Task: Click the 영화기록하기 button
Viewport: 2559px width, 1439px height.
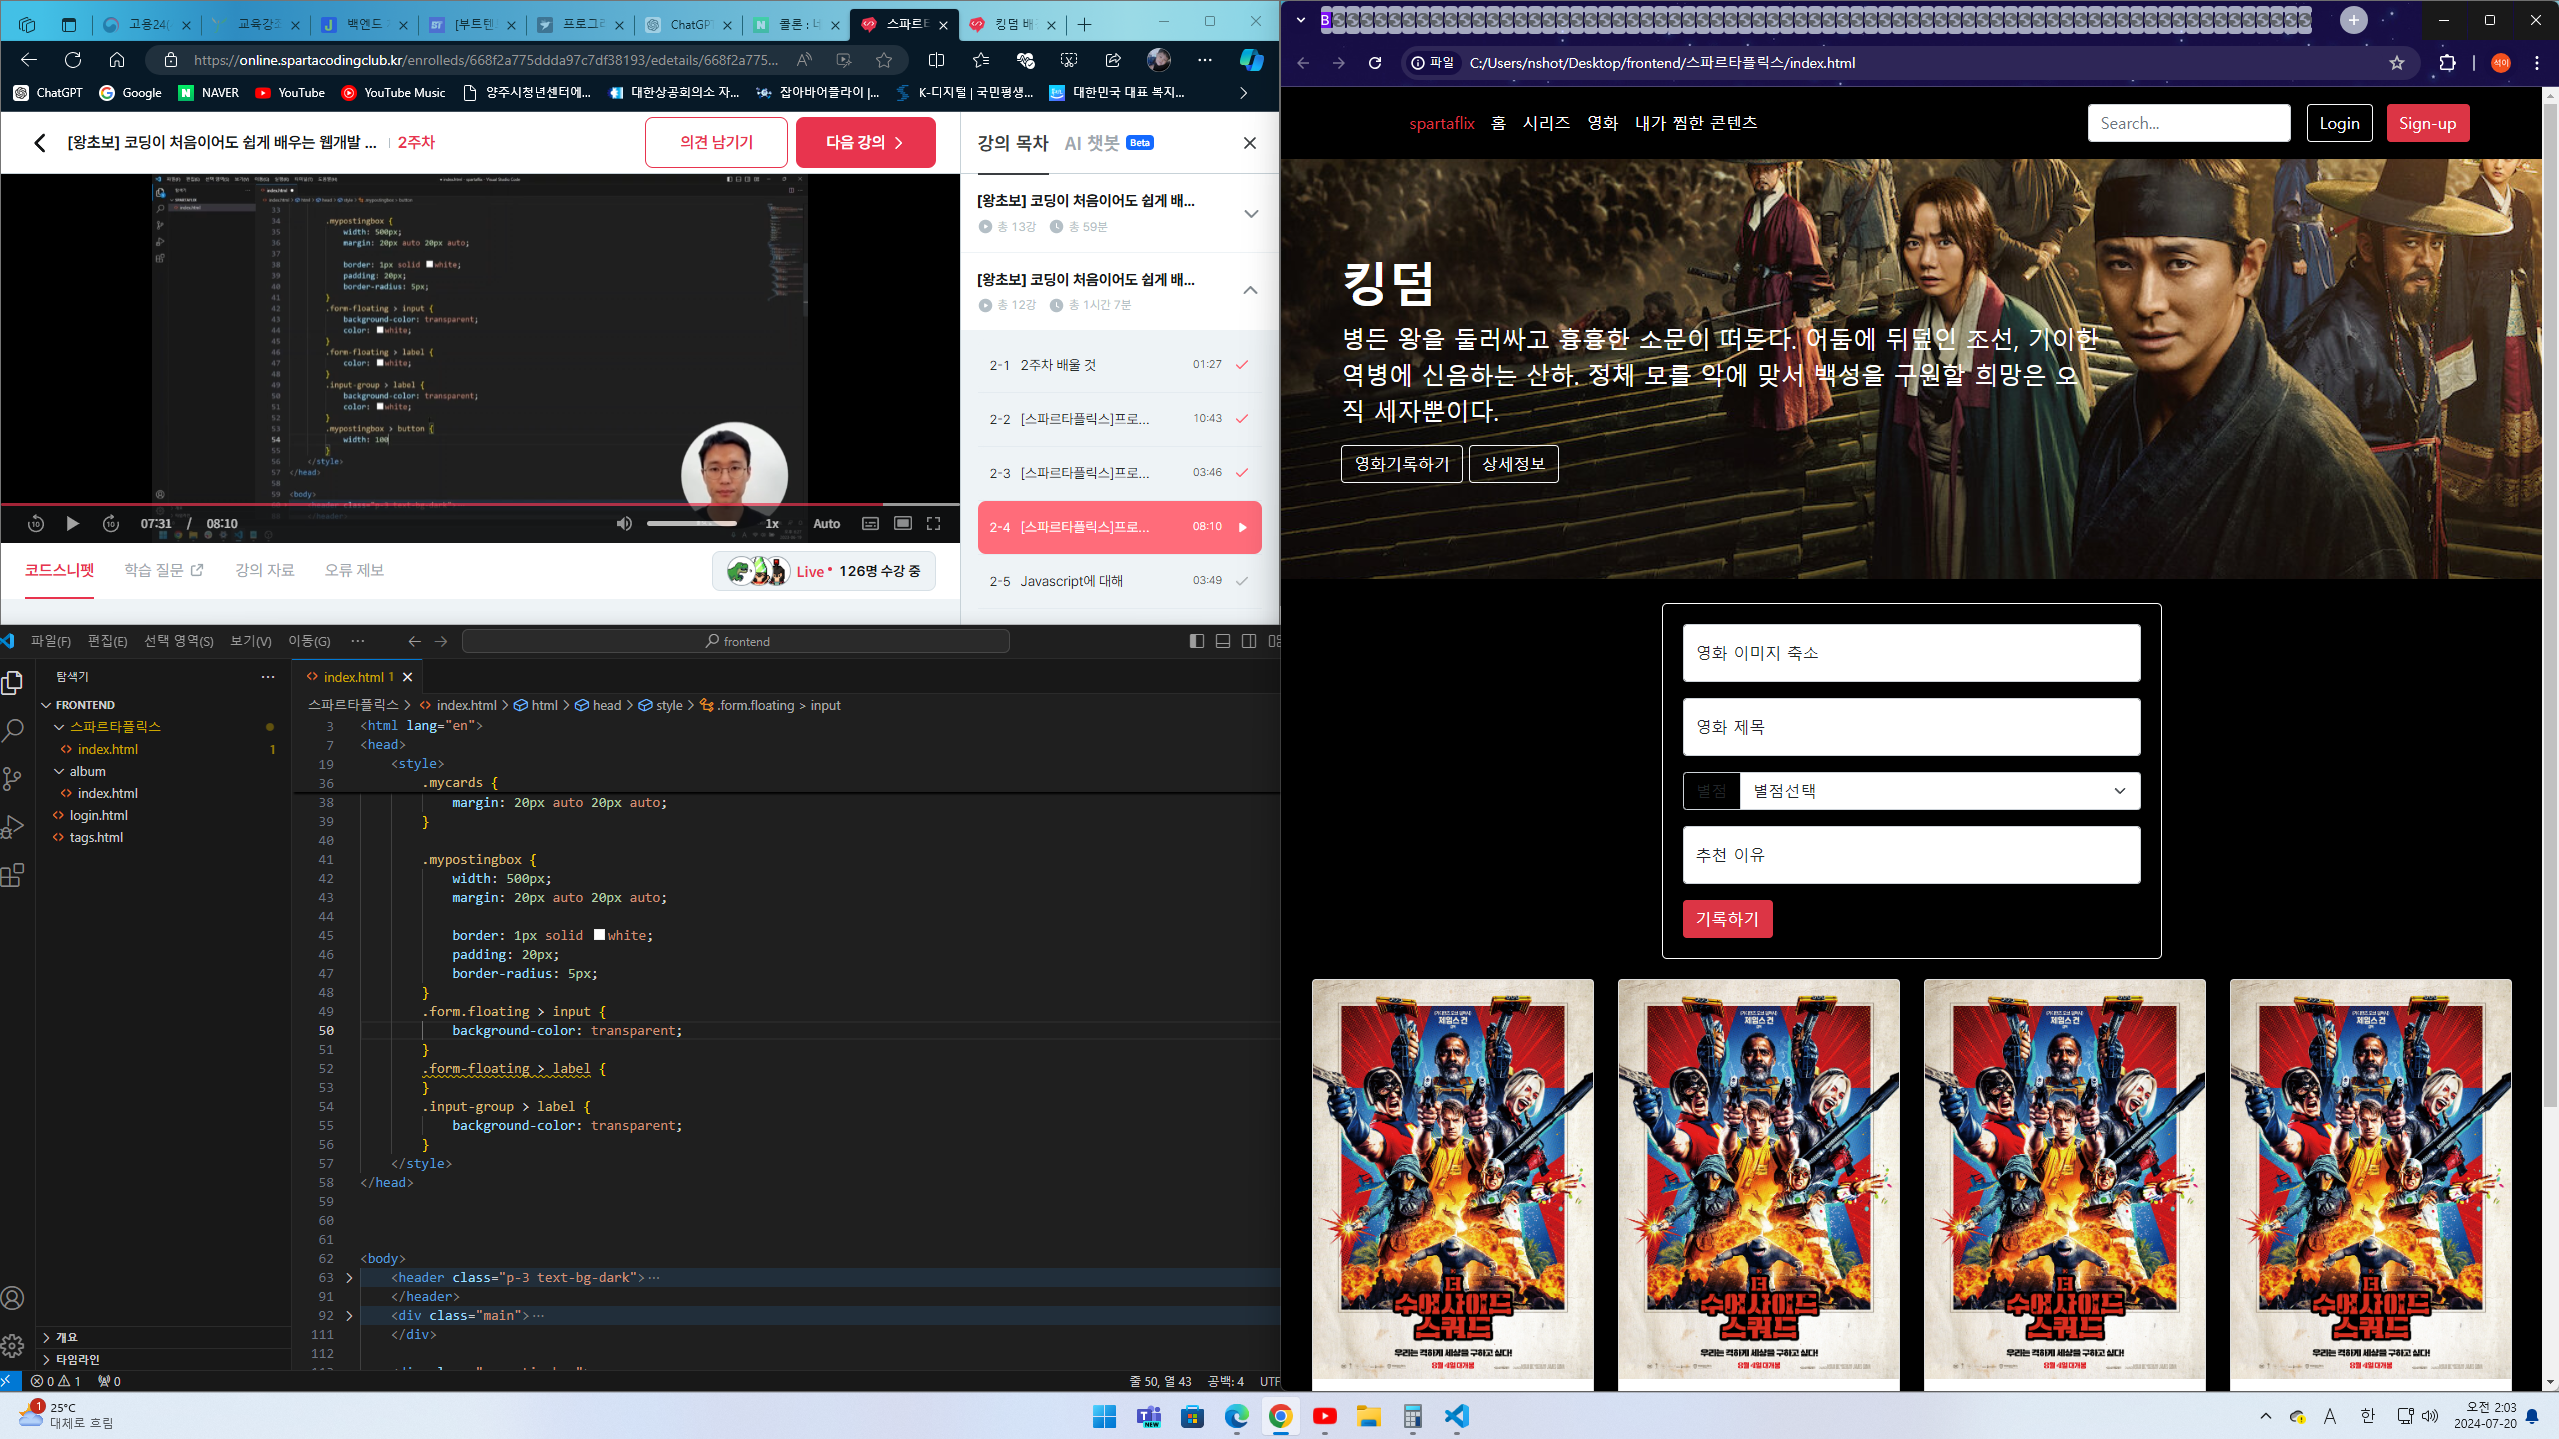Action: (x=1401, y=464)
